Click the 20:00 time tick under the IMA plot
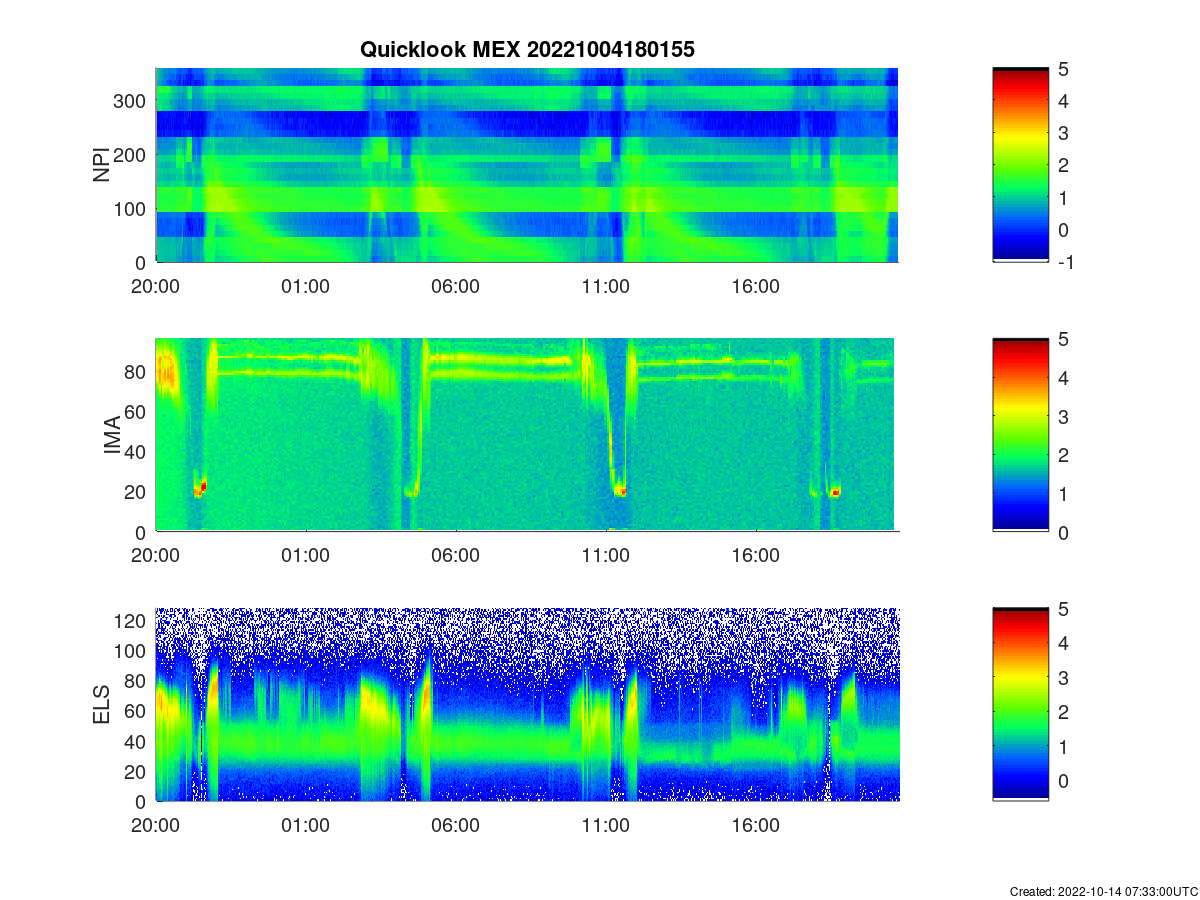 [155, 556]
